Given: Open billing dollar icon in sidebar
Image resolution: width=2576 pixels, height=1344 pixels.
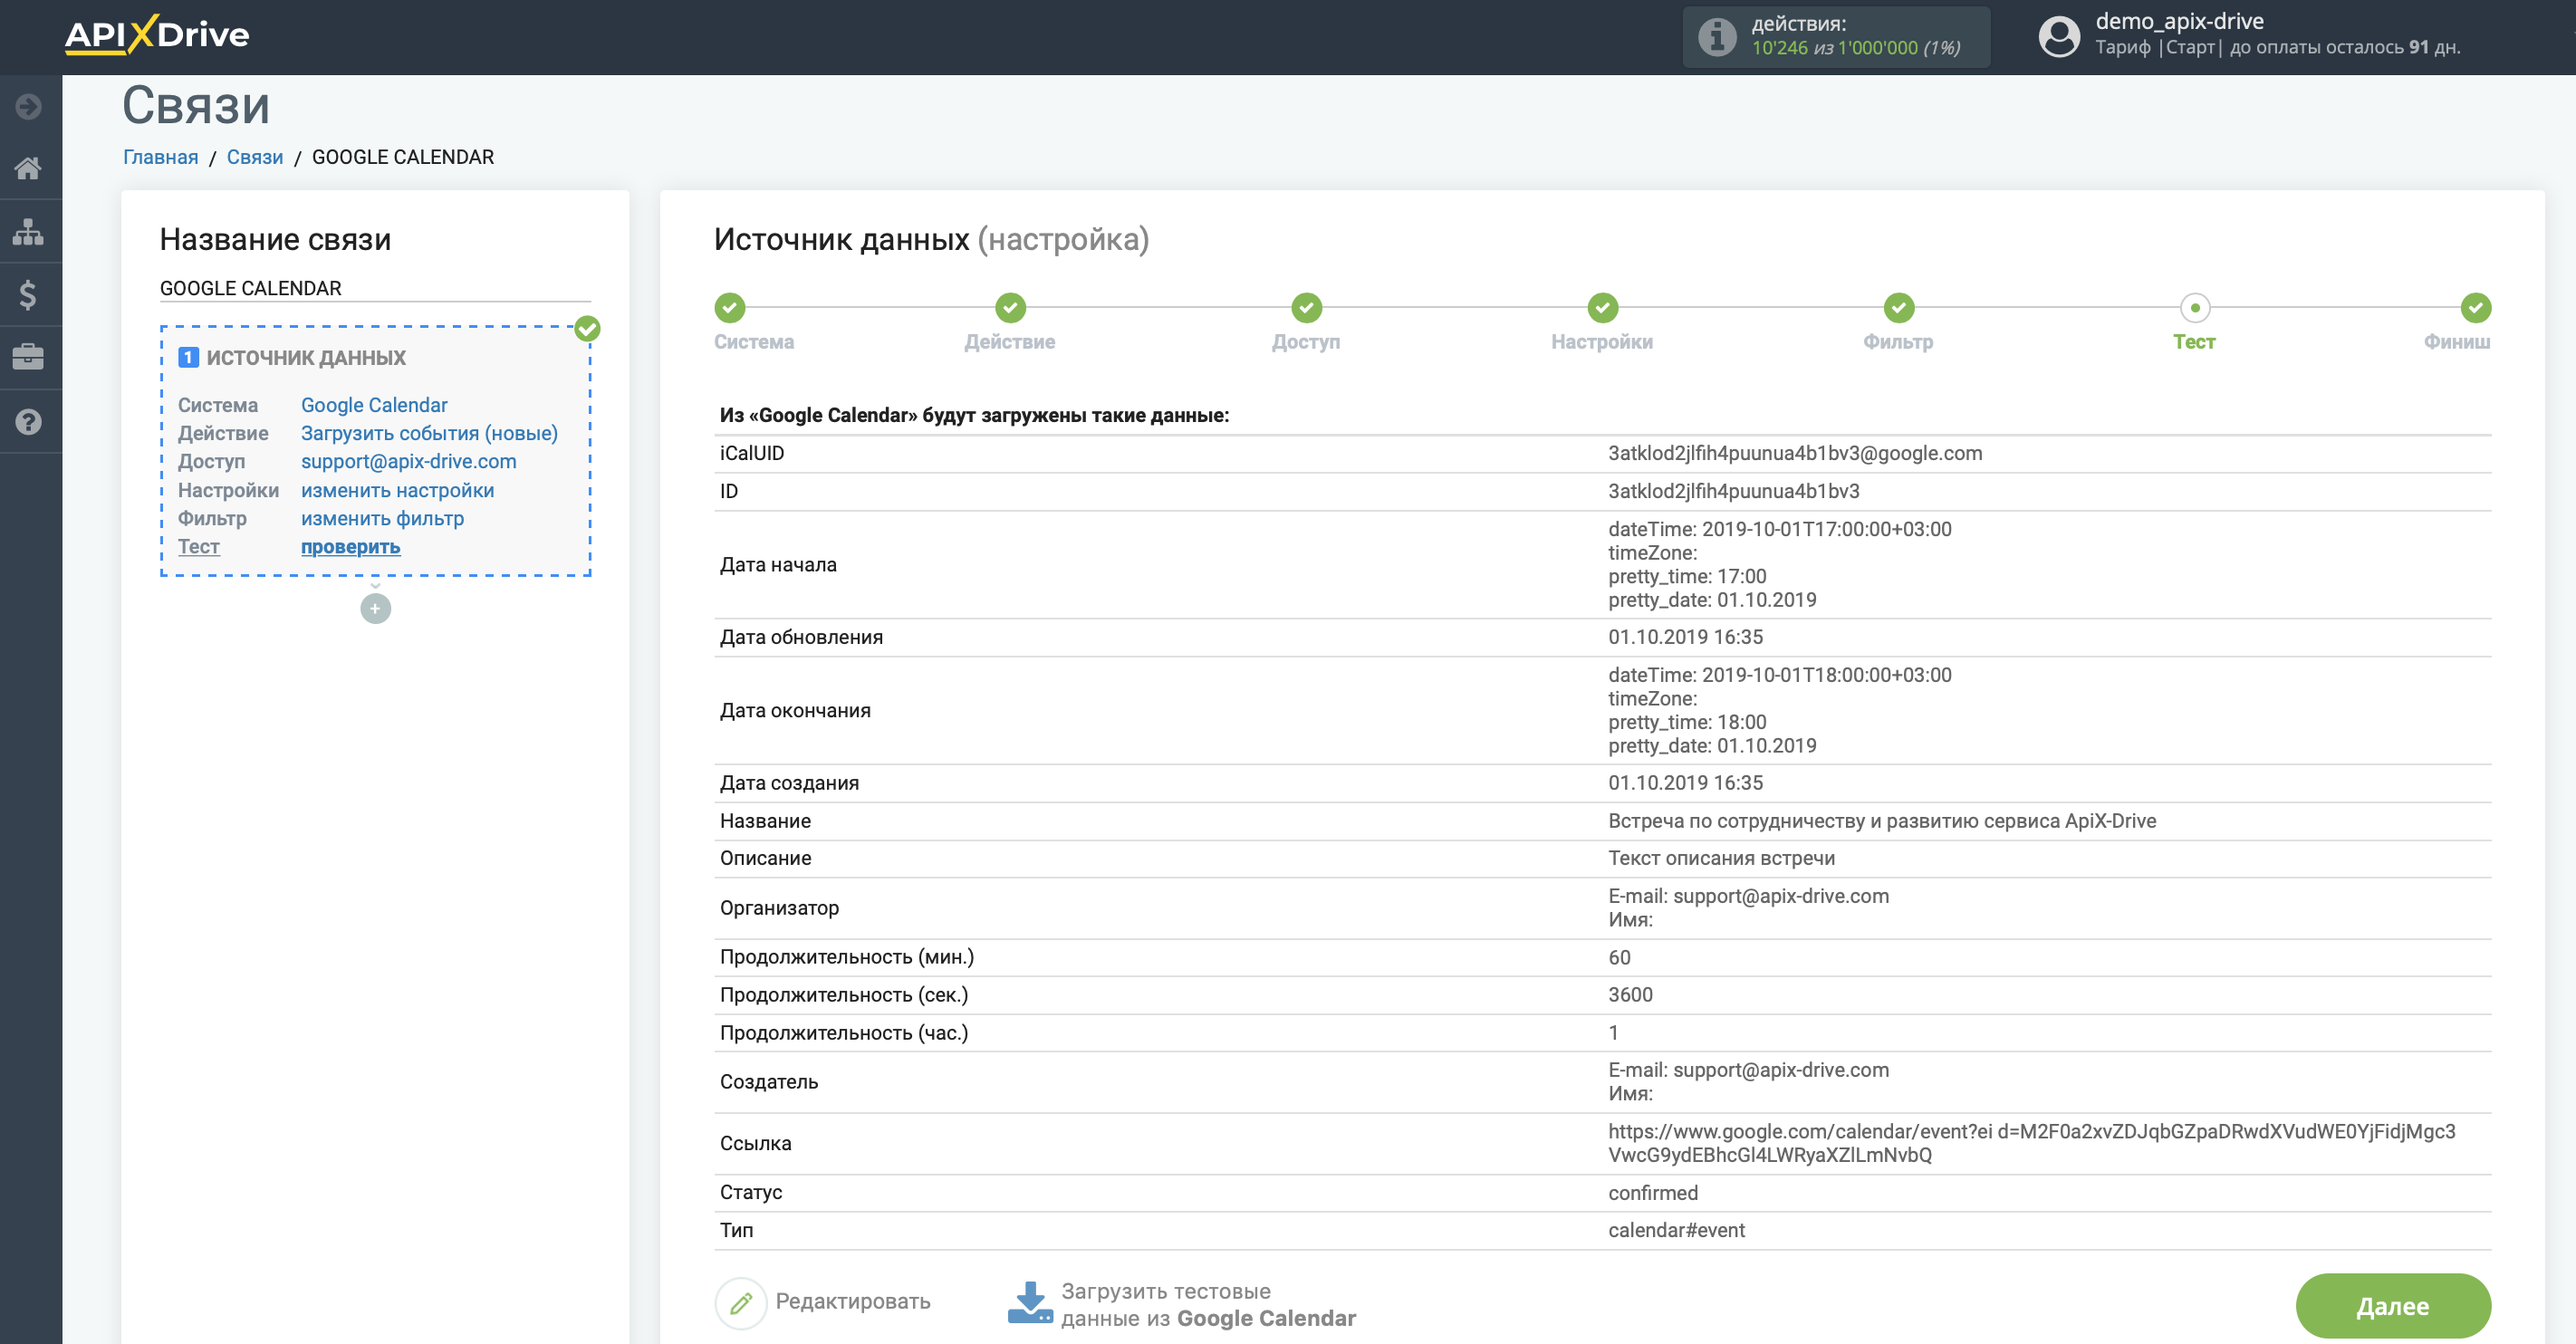Looking at the screenshot, I should click(29, 294).
